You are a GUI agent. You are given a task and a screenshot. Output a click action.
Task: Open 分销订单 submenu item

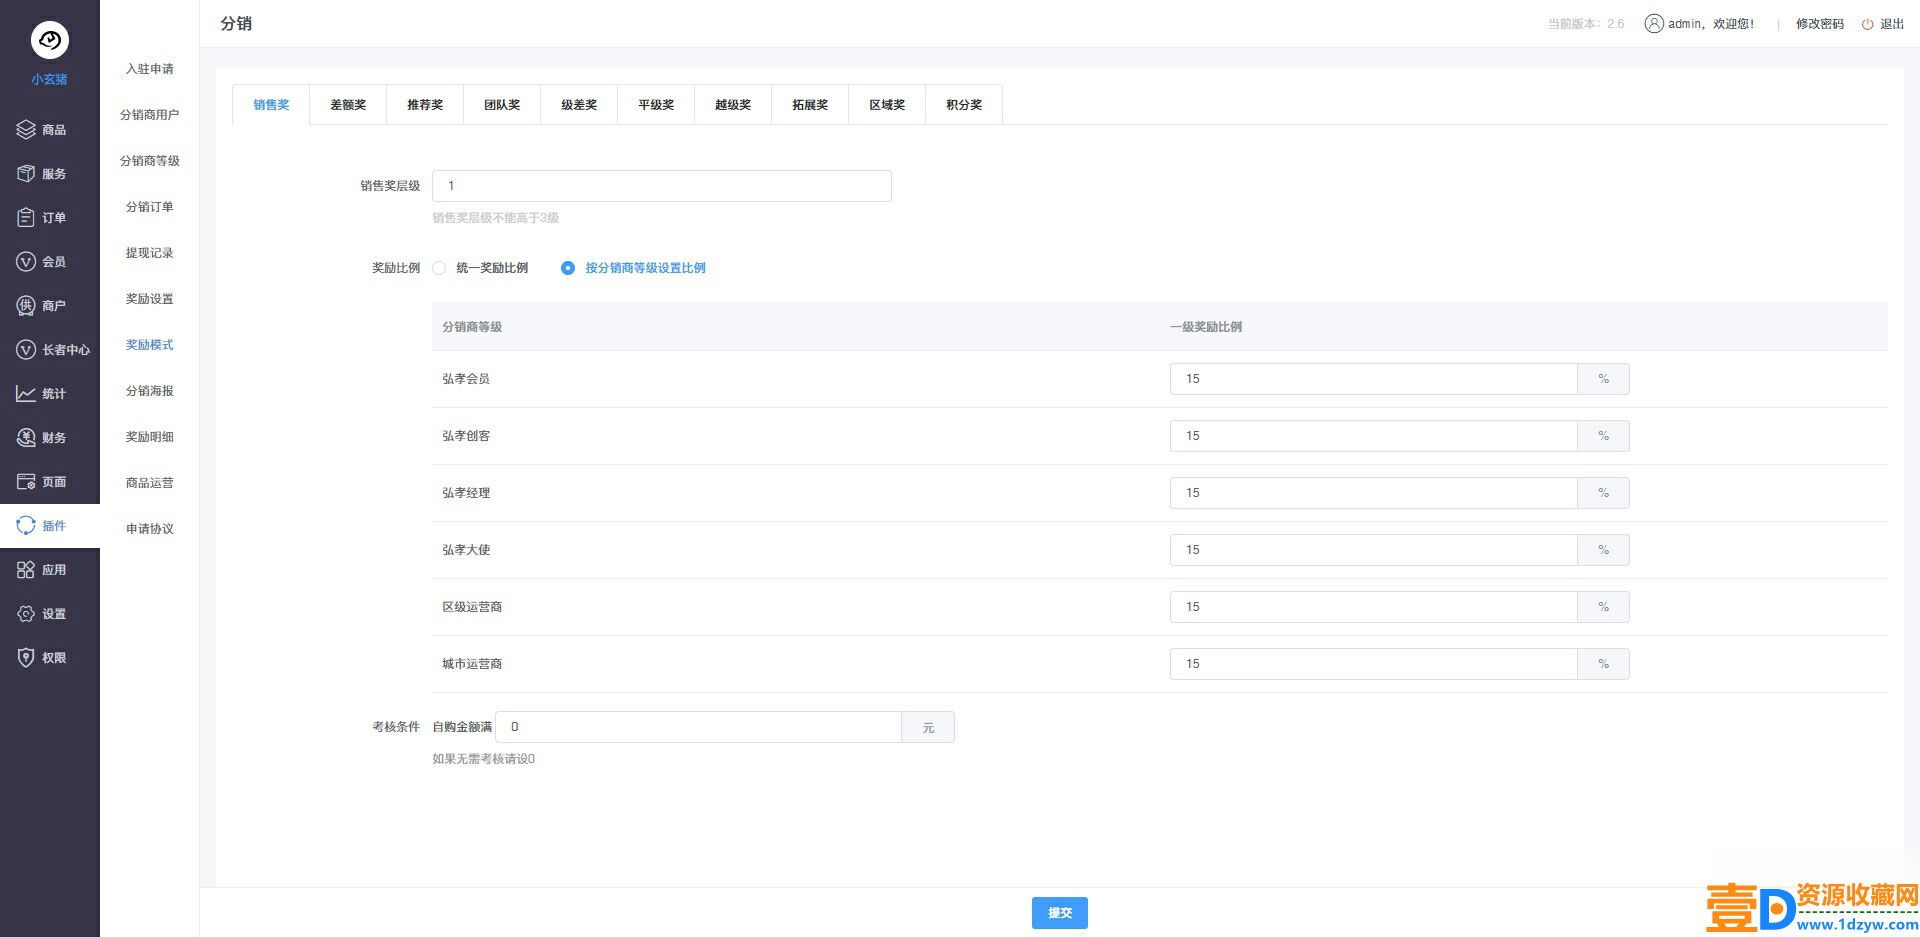pos(150,207)
